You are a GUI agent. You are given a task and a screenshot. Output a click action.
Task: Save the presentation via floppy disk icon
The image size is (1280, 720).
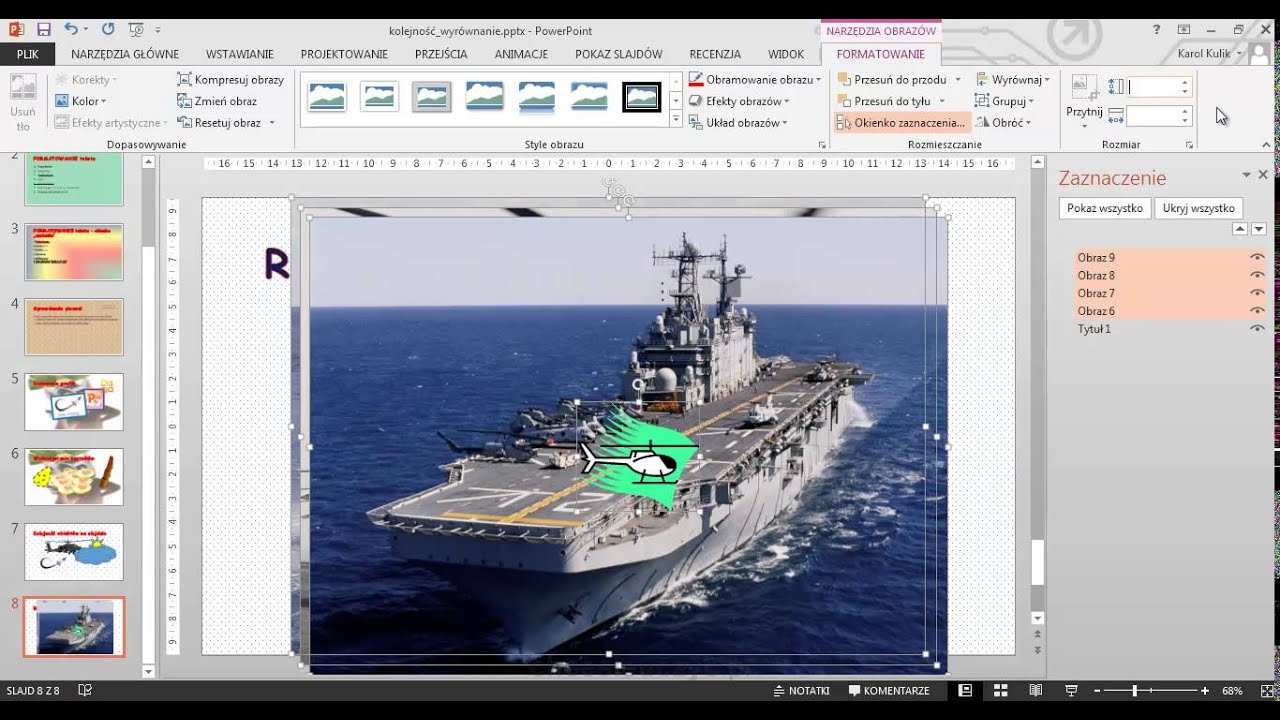tap(43, 30)
